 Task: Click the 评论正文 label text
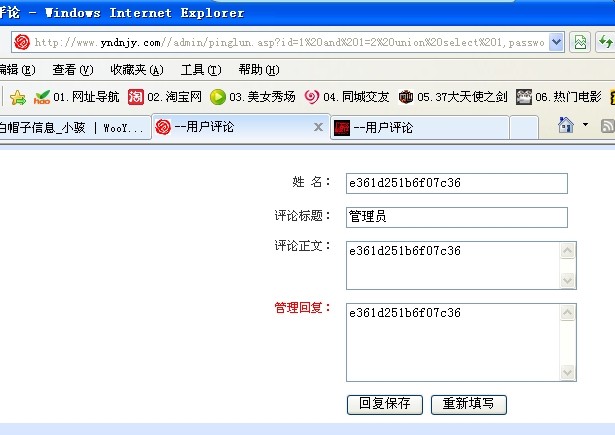[302, 246]
